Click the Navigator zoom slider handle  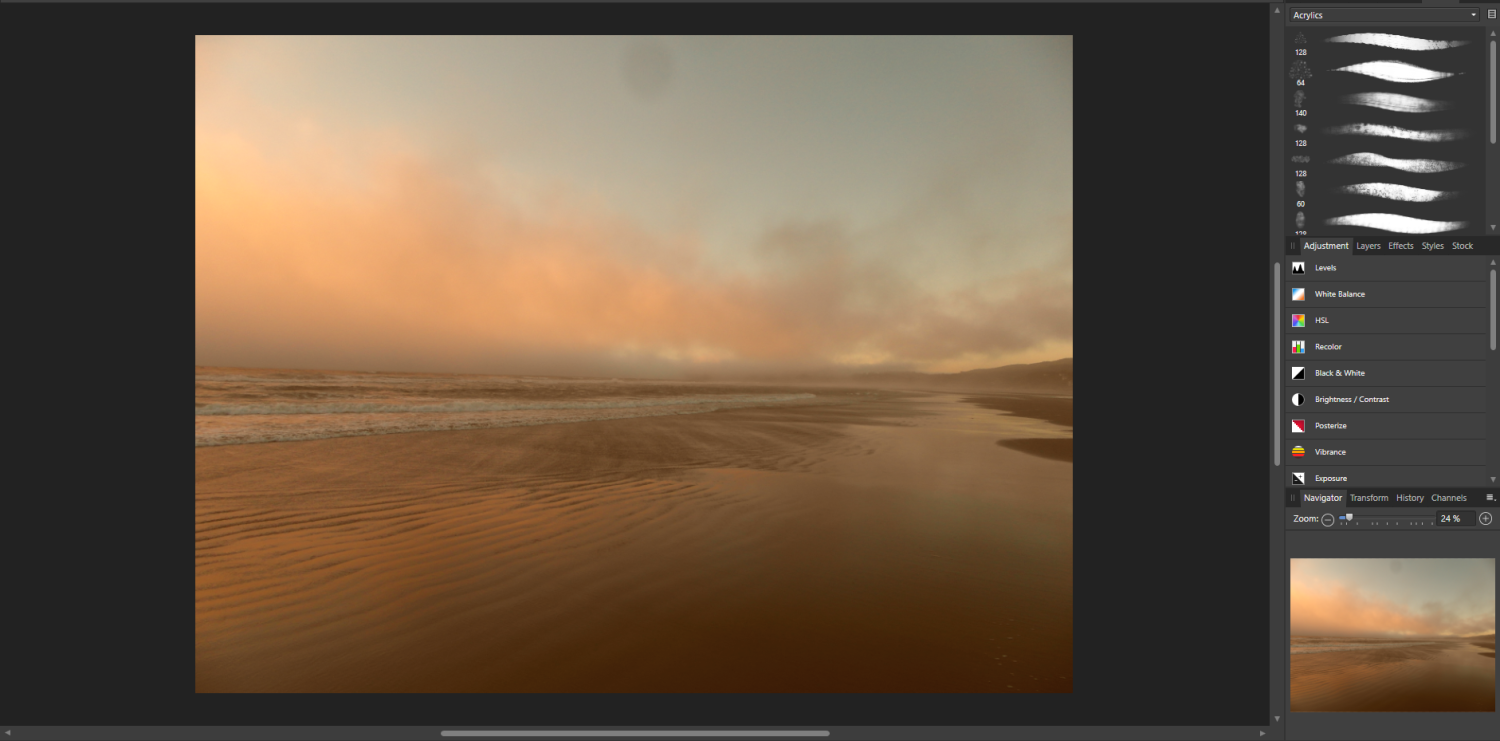click(x=1349, y=518)
